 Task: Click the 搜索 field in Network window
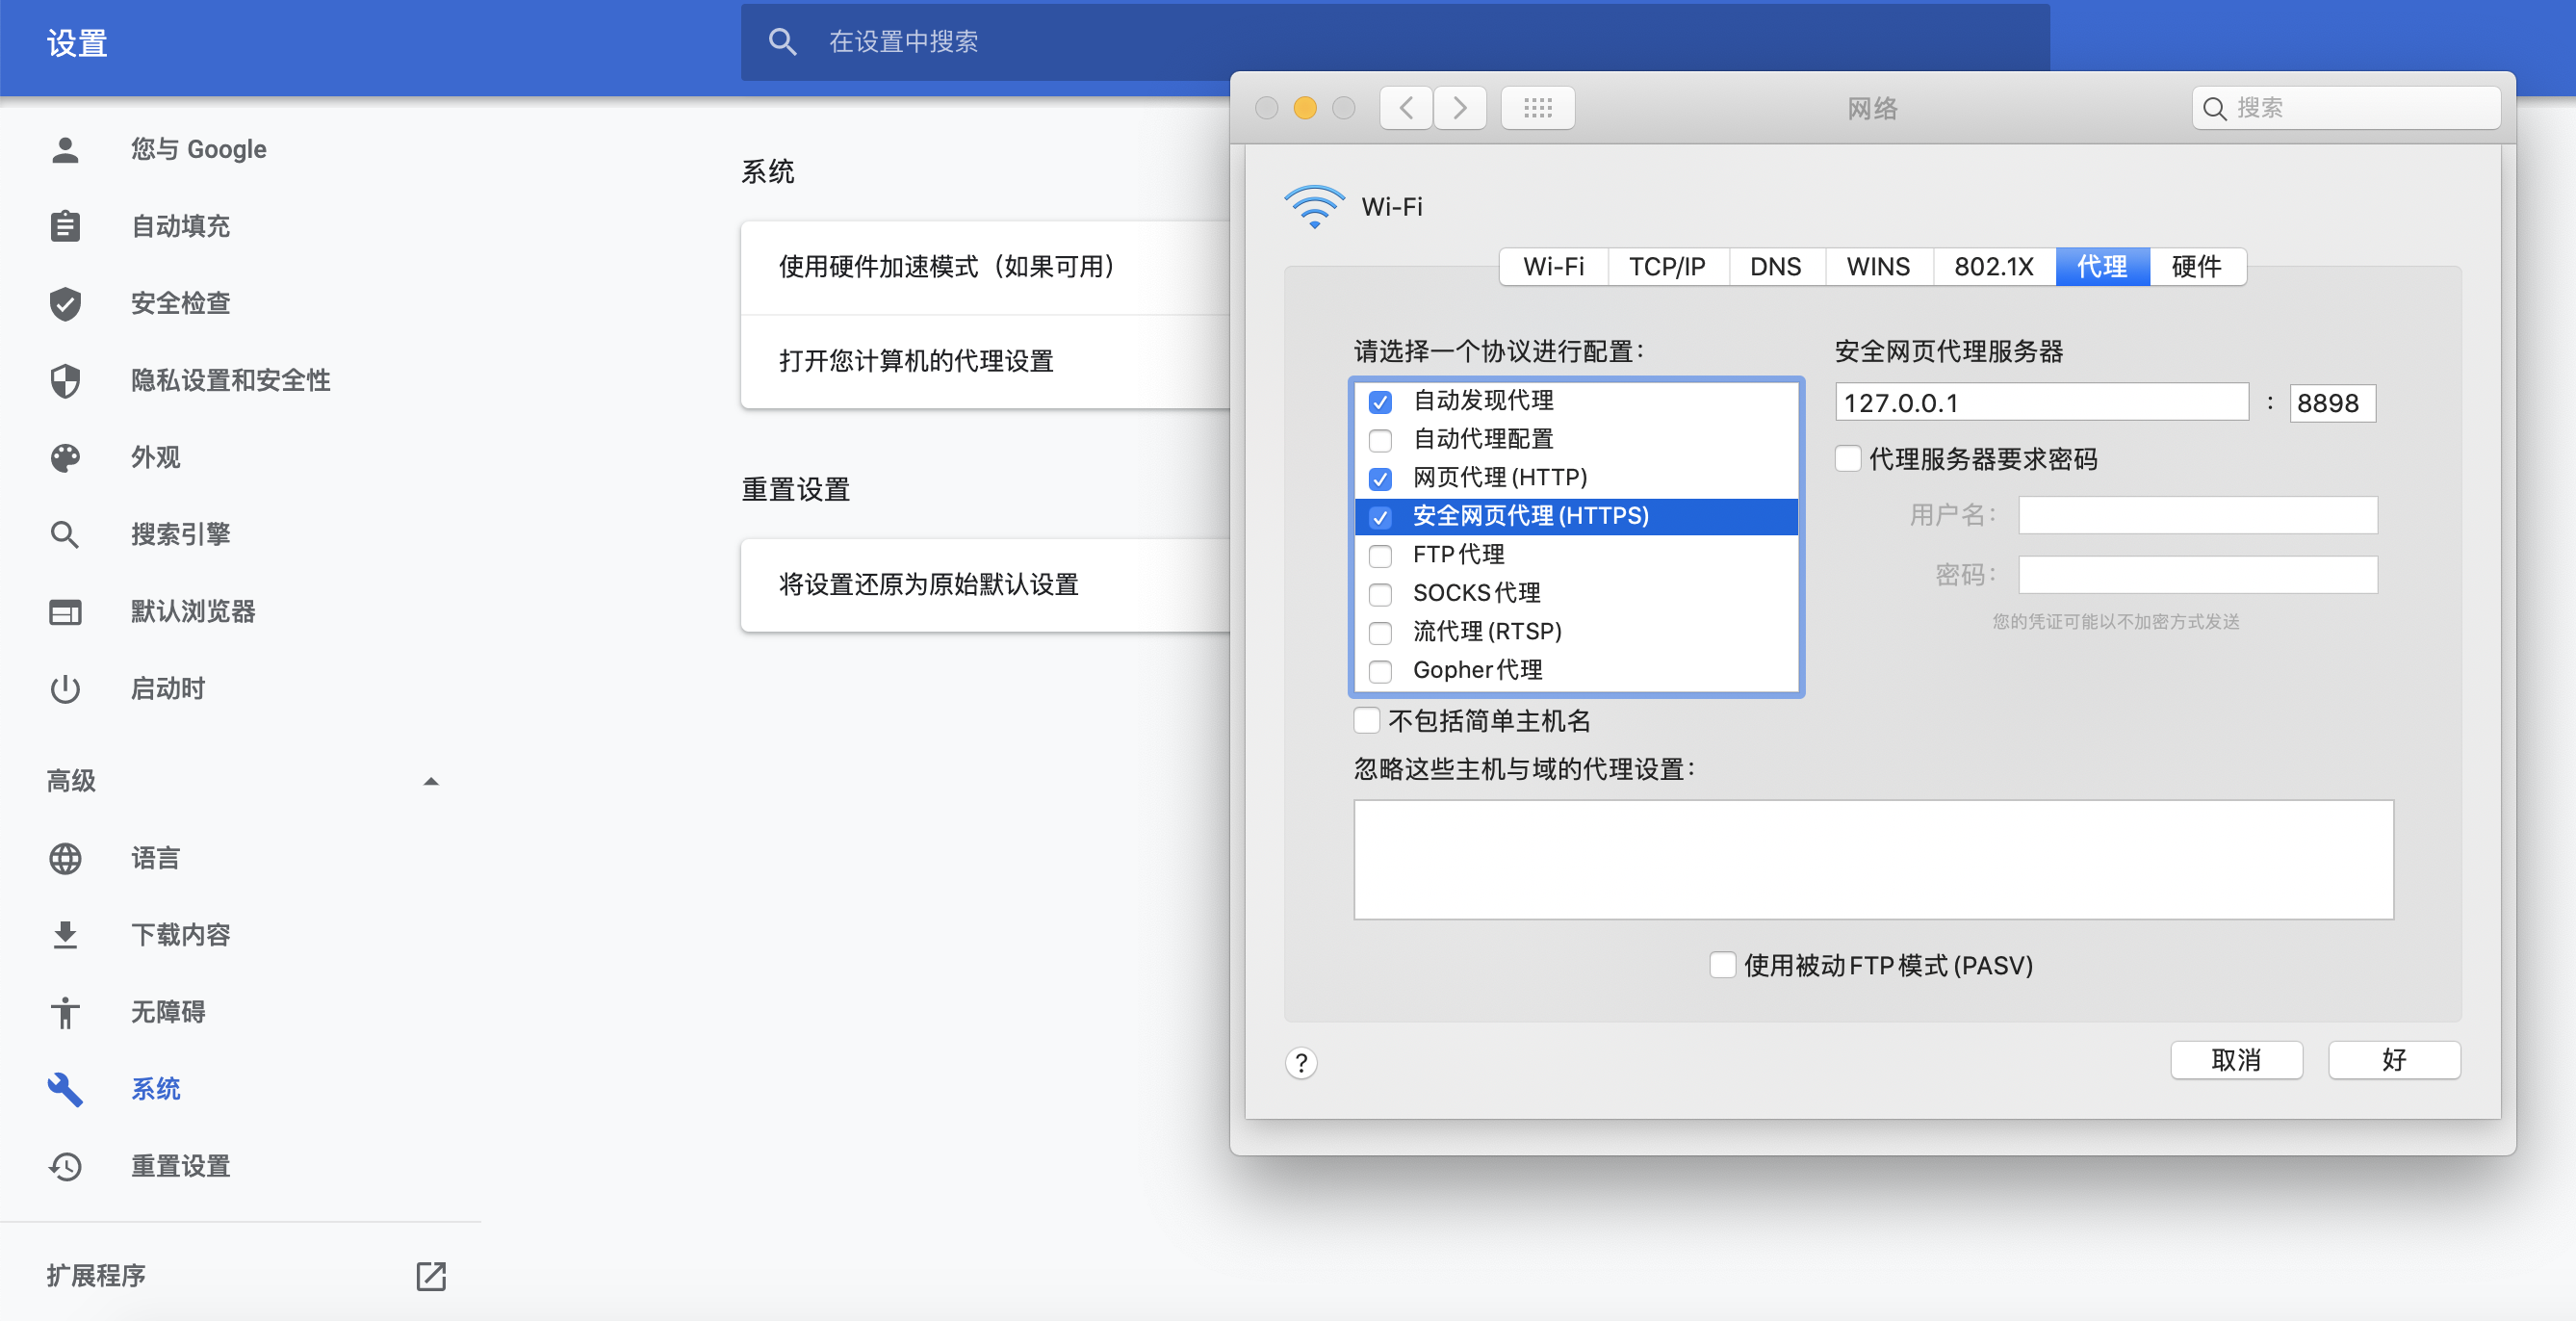pyautogui.click(x=2346, y=108)
